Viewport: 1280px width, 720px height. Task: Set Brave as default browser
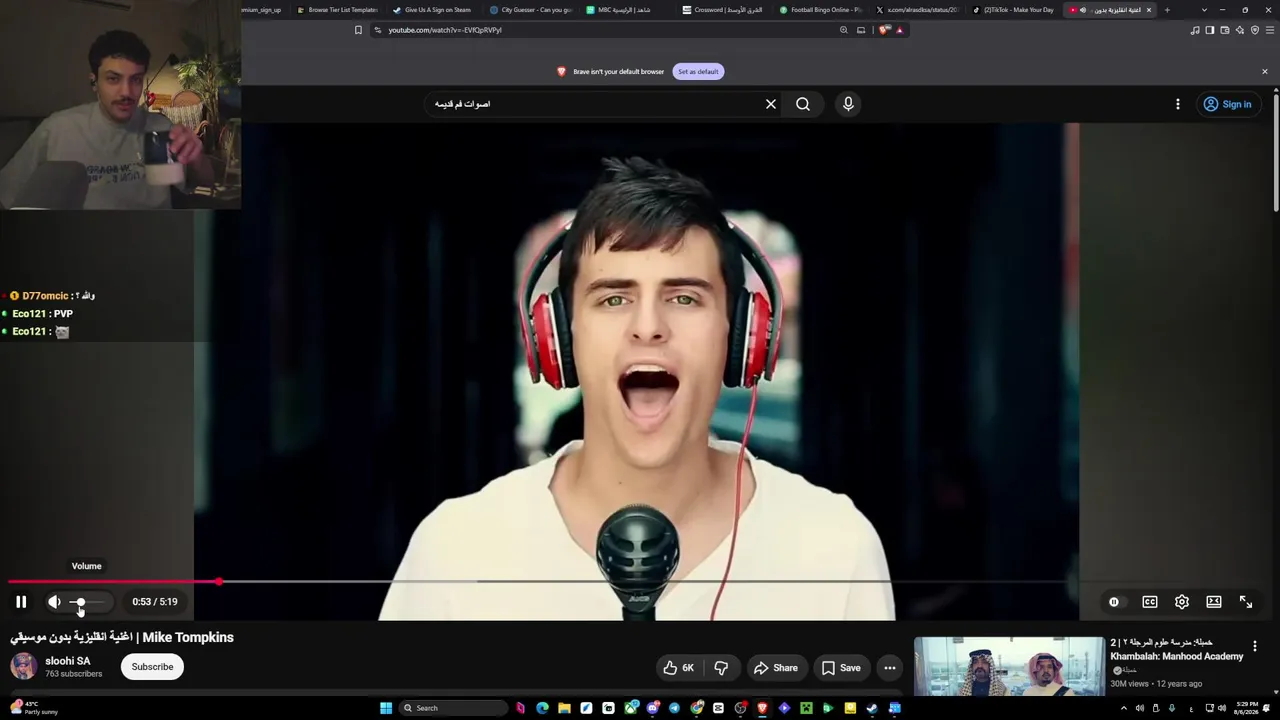(x=698, y=72)
